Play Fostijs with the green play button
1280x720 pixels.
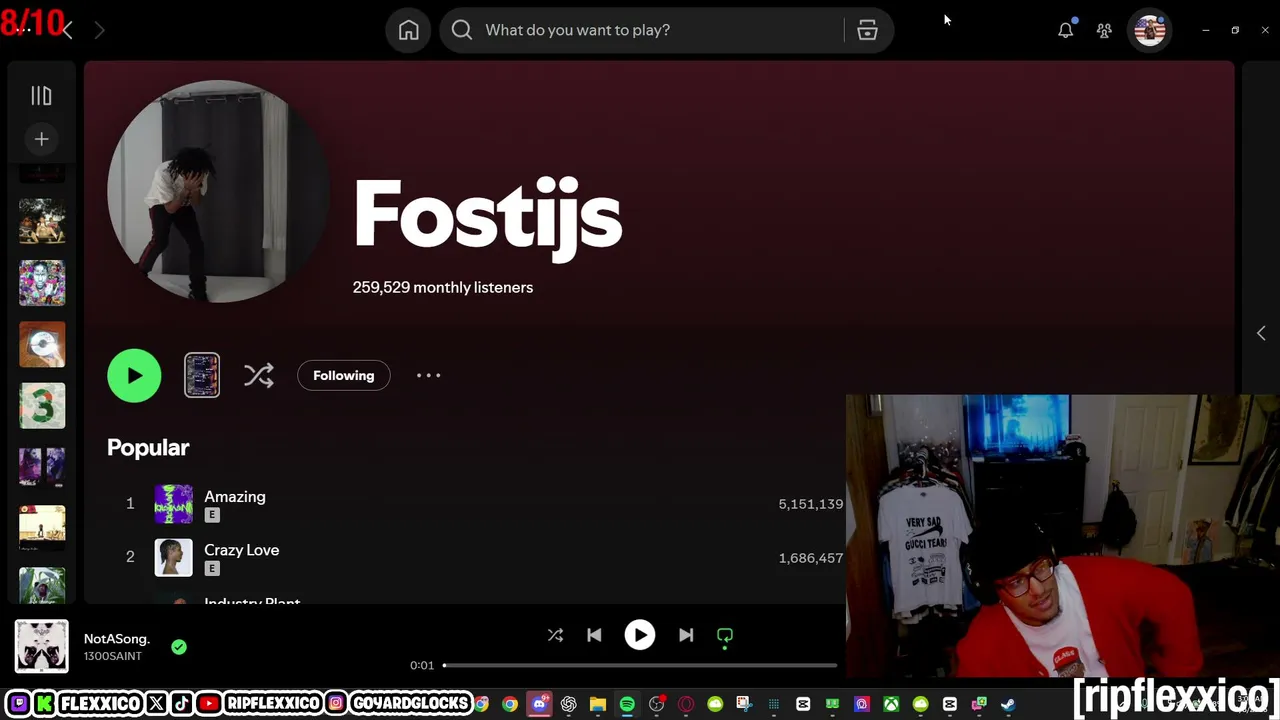(x=134, y=375)
